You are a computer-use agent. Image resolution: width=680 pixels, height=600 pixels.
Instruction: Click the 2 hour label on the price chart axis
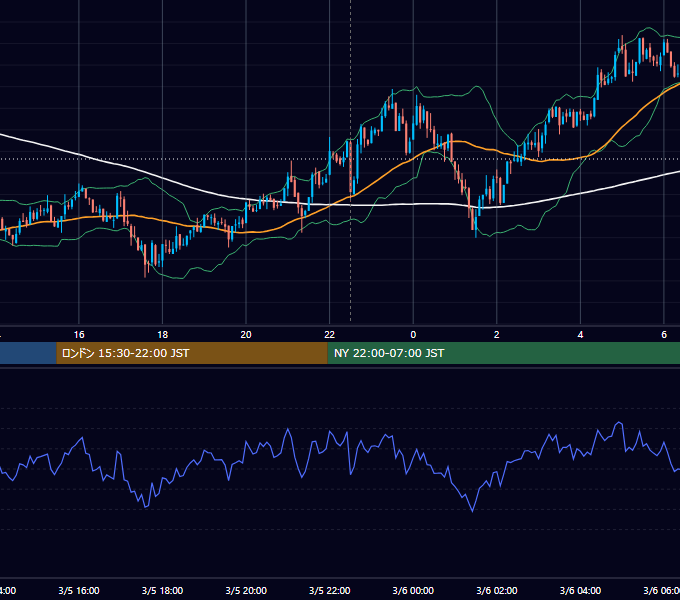click(x=497, y=335)
